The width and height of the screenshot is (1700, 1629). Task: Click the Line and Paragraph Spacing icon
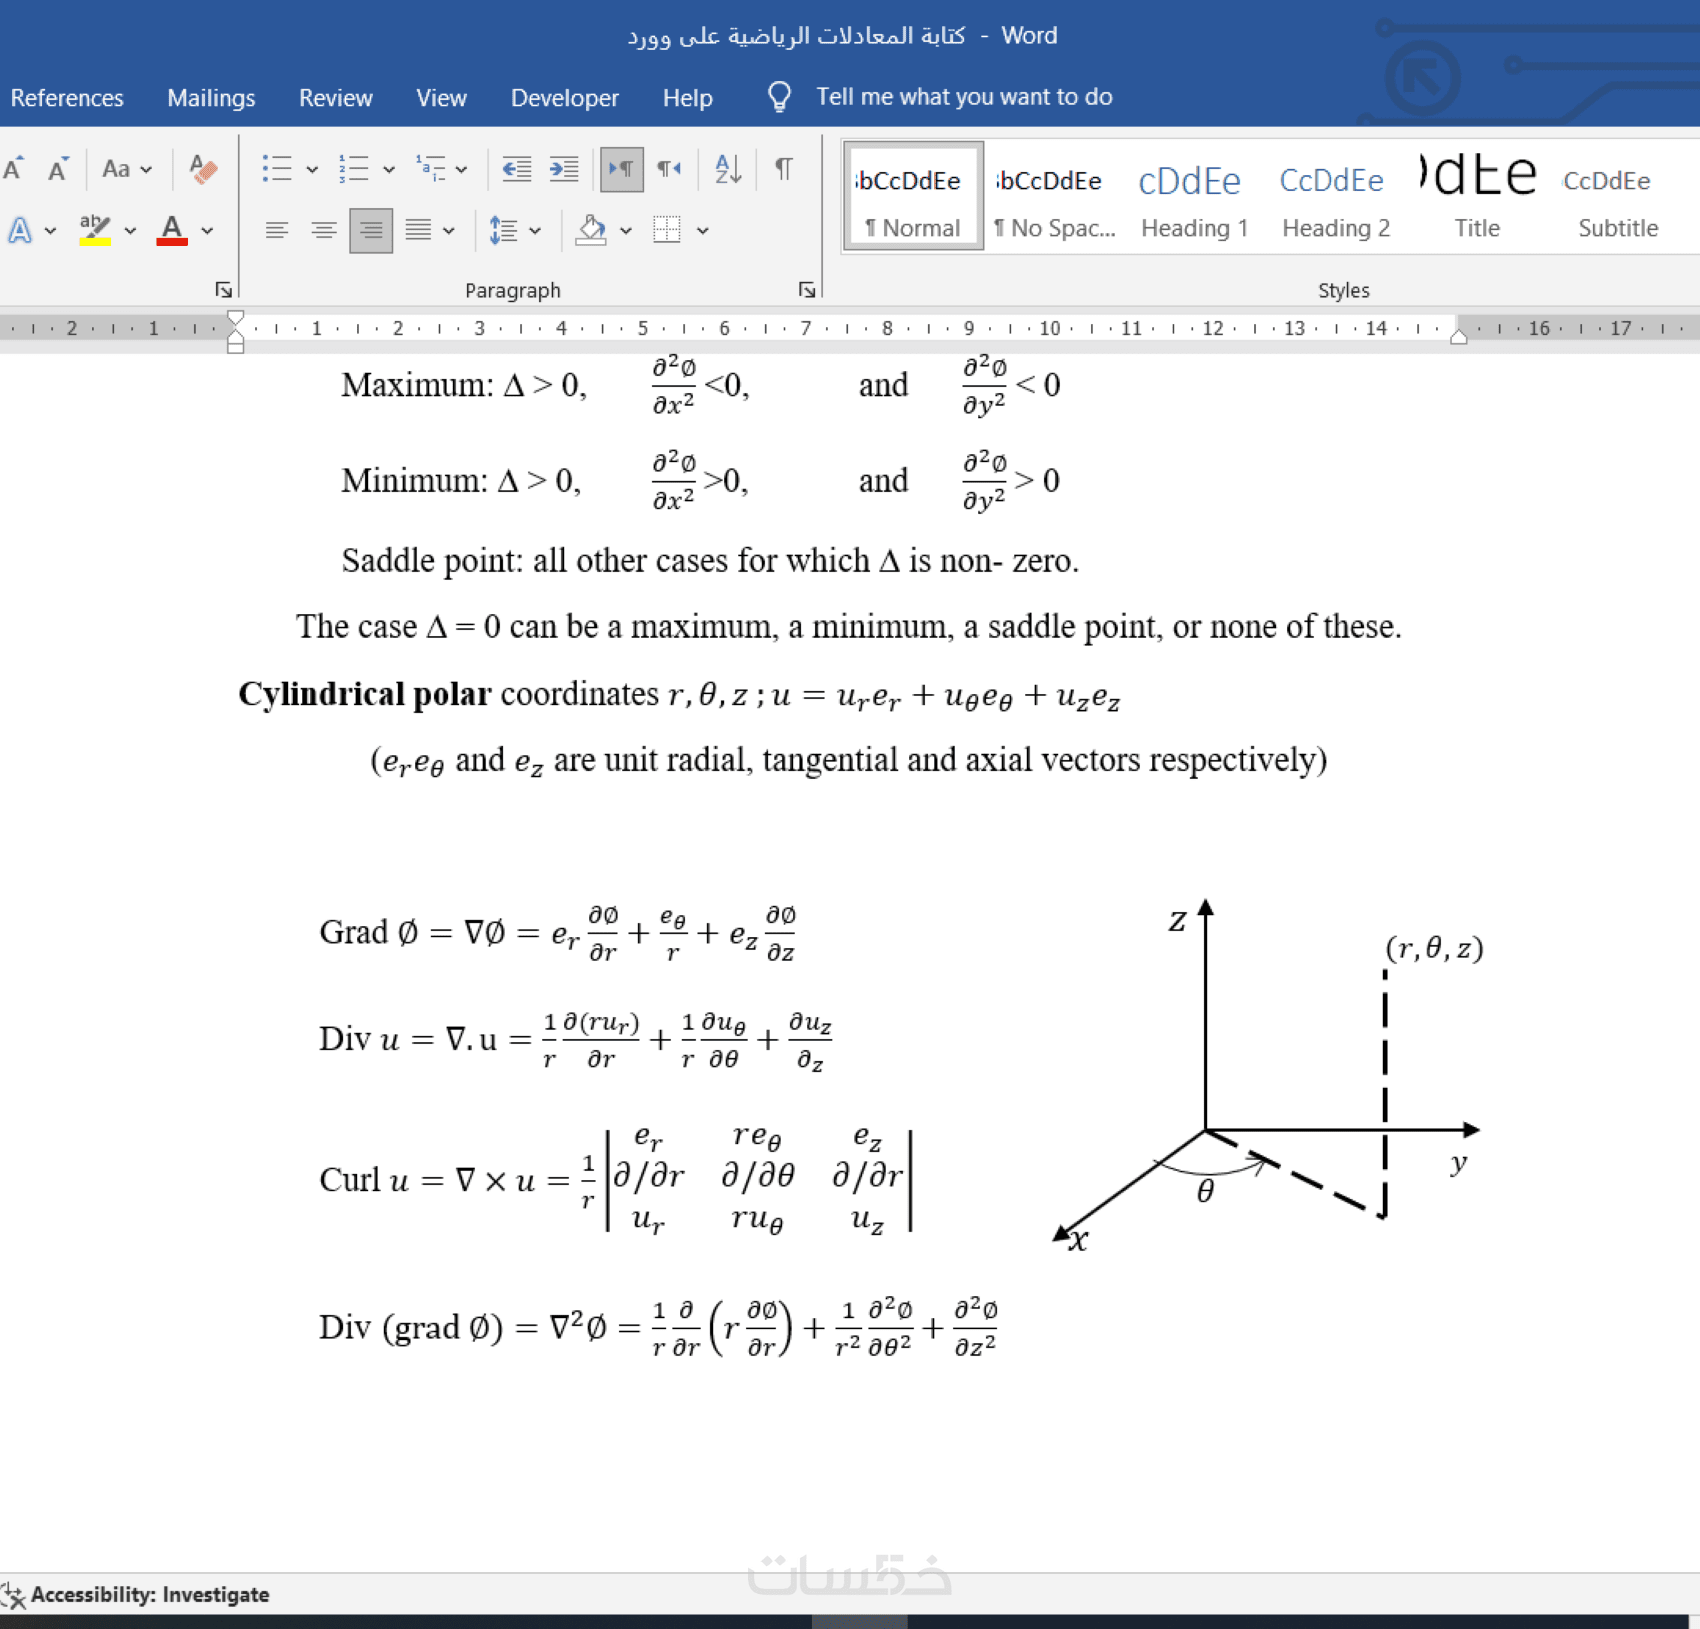pyautogui.click(x=503, y=230)
